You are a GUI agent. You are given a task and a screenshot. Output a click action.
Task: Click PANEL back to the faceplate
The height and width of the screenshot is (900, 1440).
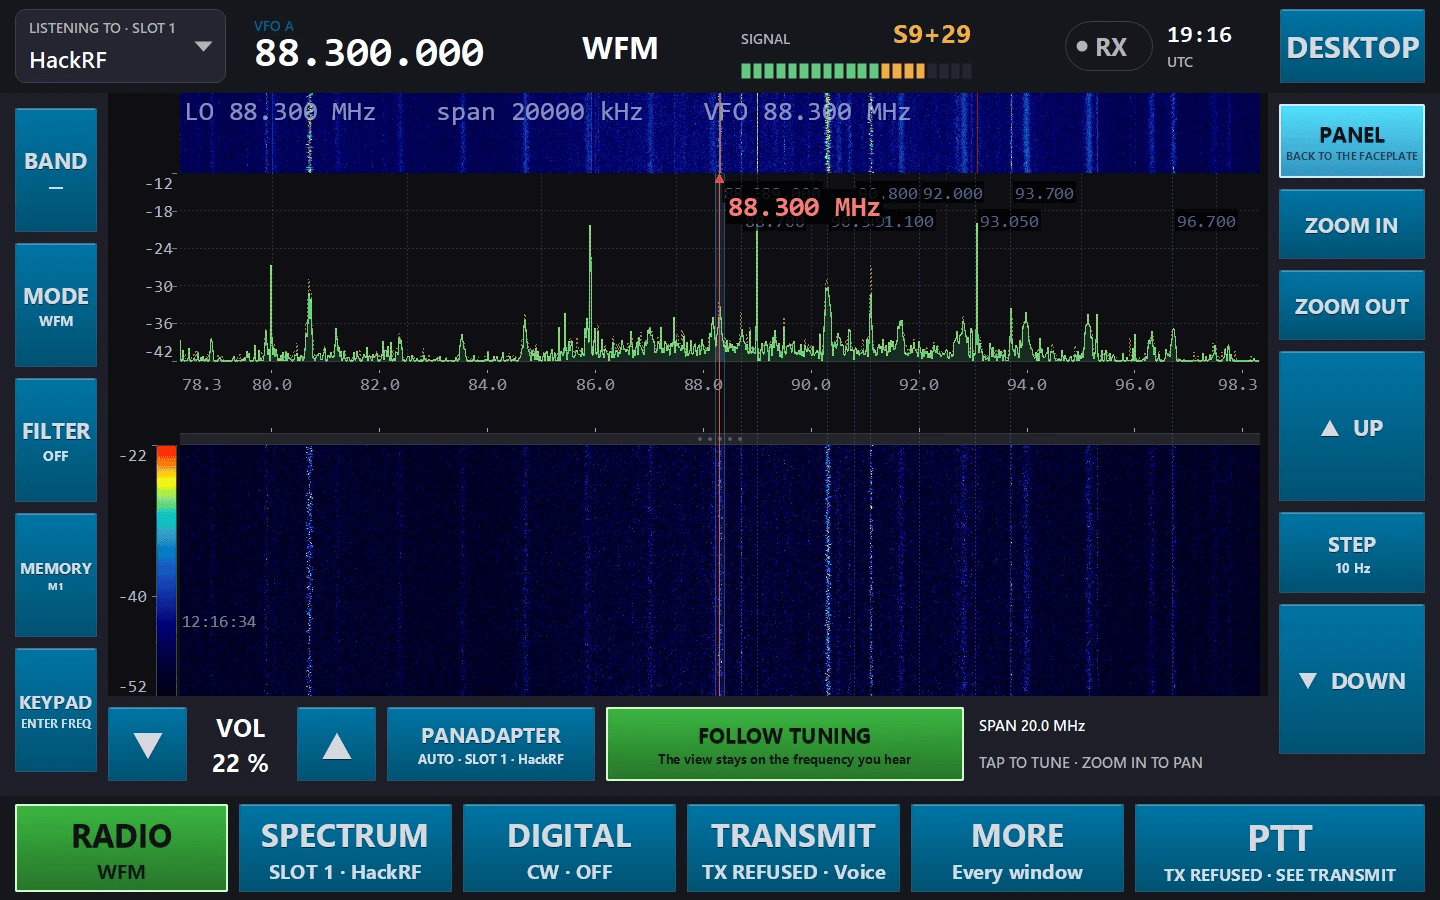1352,141
